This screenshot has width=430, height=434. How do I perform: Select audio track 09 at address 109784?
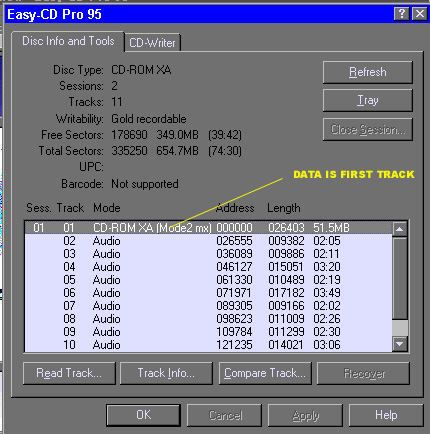208,332
